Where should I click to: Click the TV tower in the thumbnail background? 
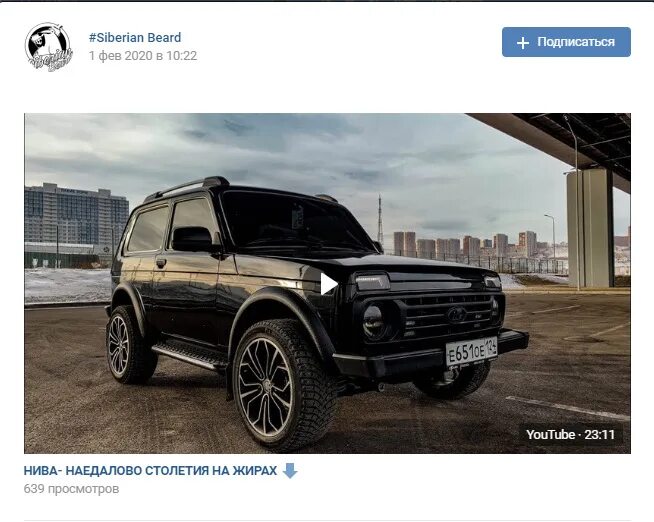(380, 219)
